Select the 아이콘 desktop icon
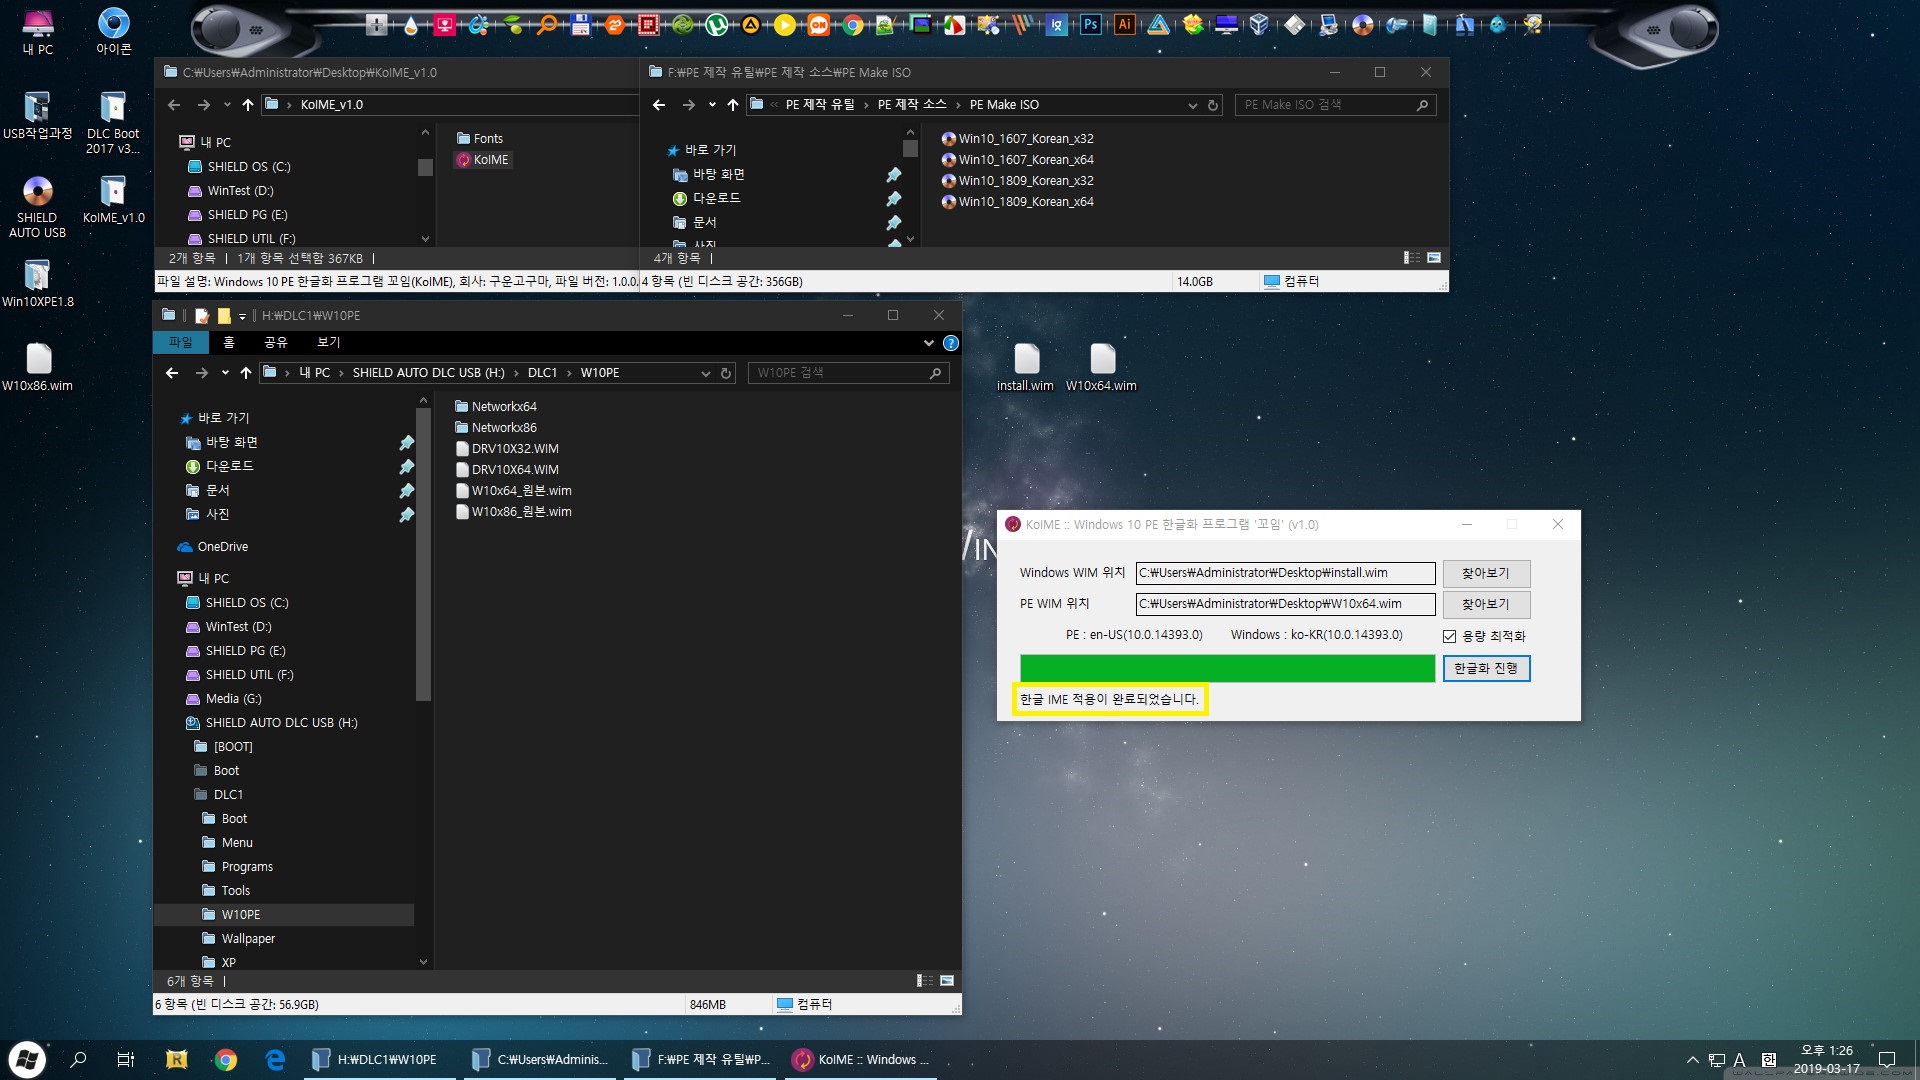Screen dimensions: 1920x1080 coord(113,31)
